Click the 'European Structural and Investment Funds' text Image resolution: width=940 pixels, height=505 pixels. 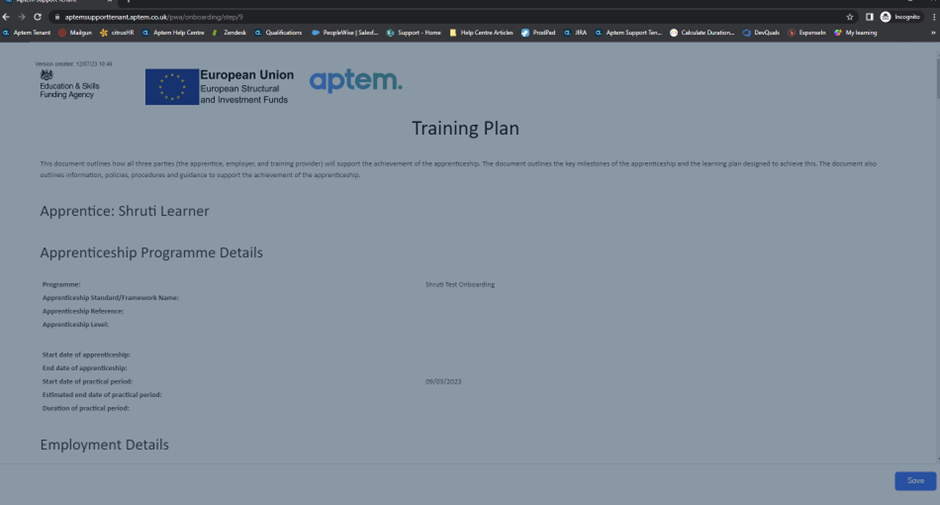244,94
